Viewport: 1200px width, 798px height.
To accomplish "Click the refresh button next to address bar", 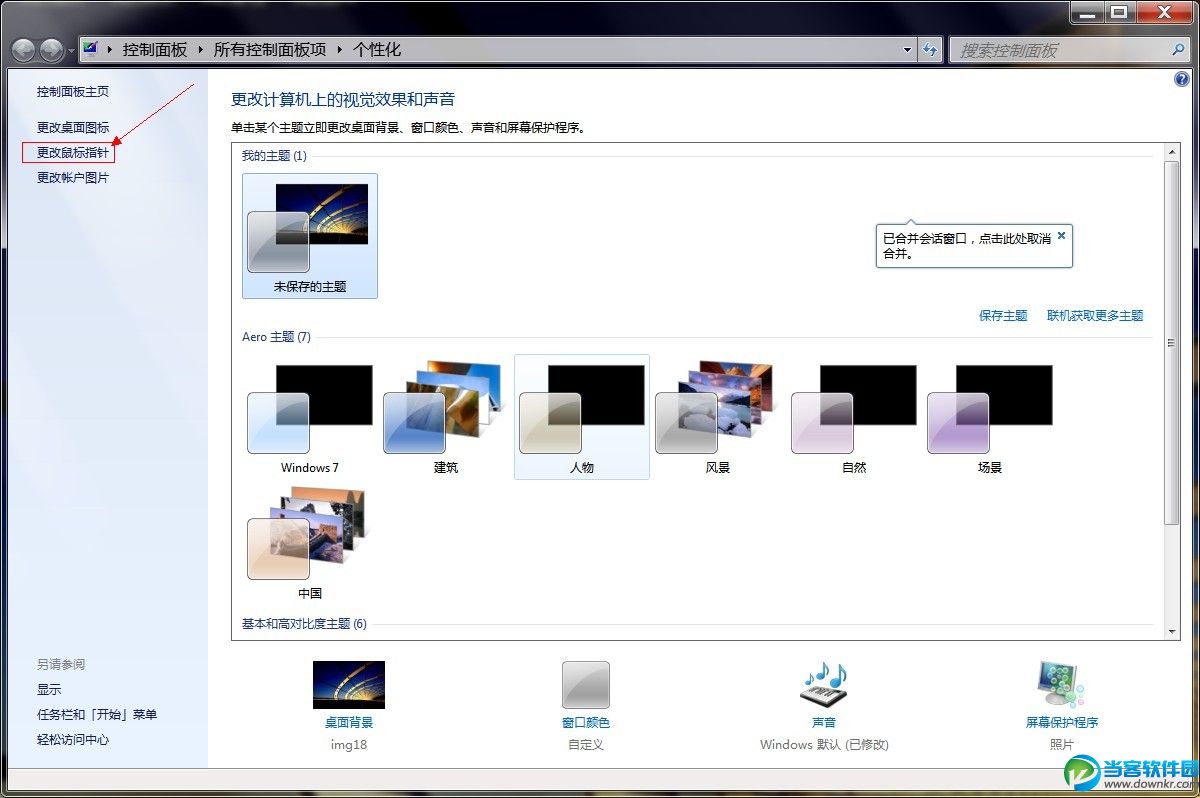I will pos(930,49).
